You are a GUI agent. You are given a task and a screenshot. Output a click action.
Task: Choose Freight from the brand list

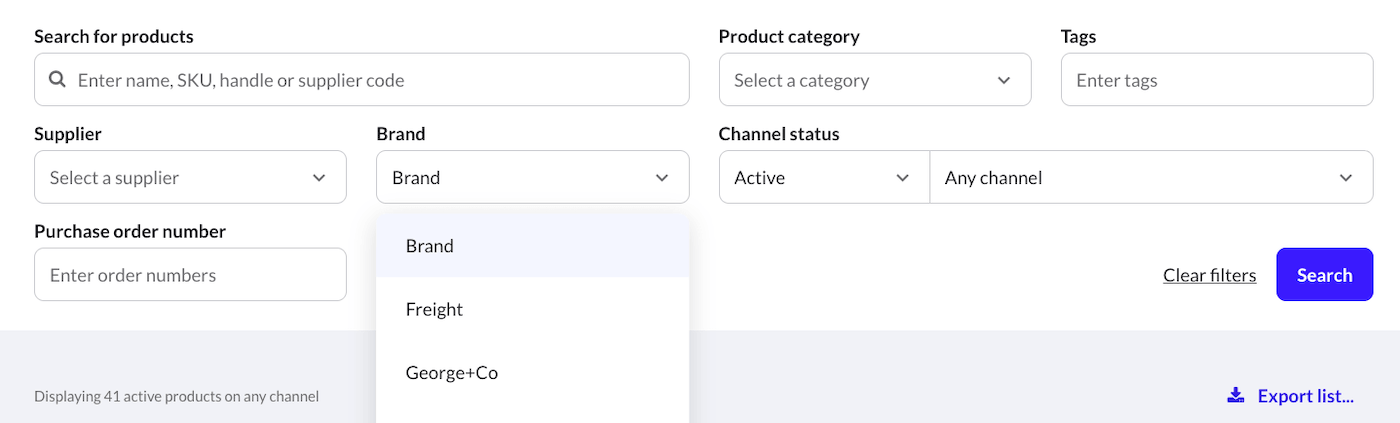[533, 309]
